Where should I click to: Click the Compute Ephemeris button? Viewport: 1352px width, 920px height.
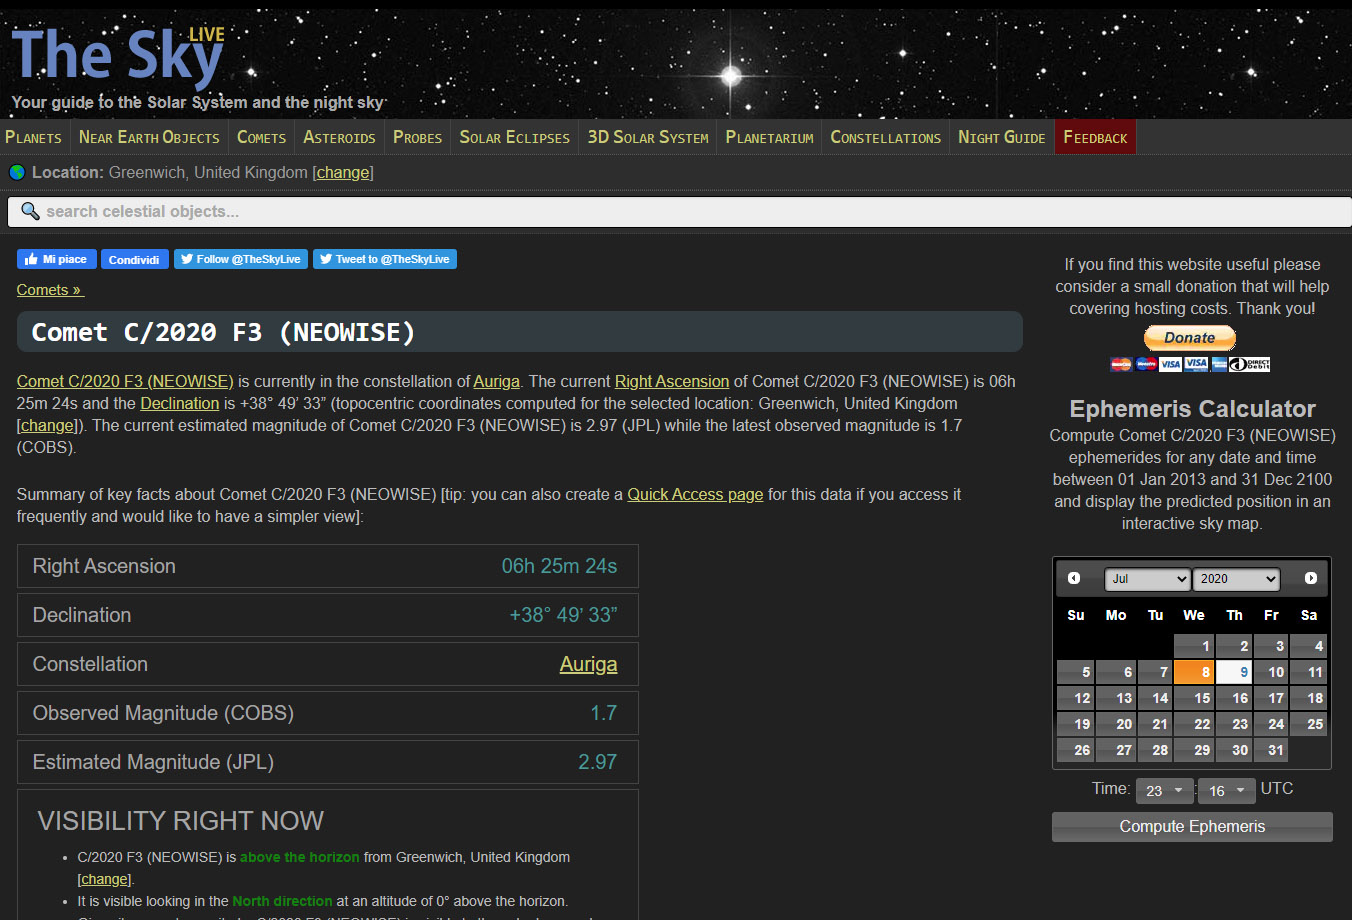(x=1192, y=827)
